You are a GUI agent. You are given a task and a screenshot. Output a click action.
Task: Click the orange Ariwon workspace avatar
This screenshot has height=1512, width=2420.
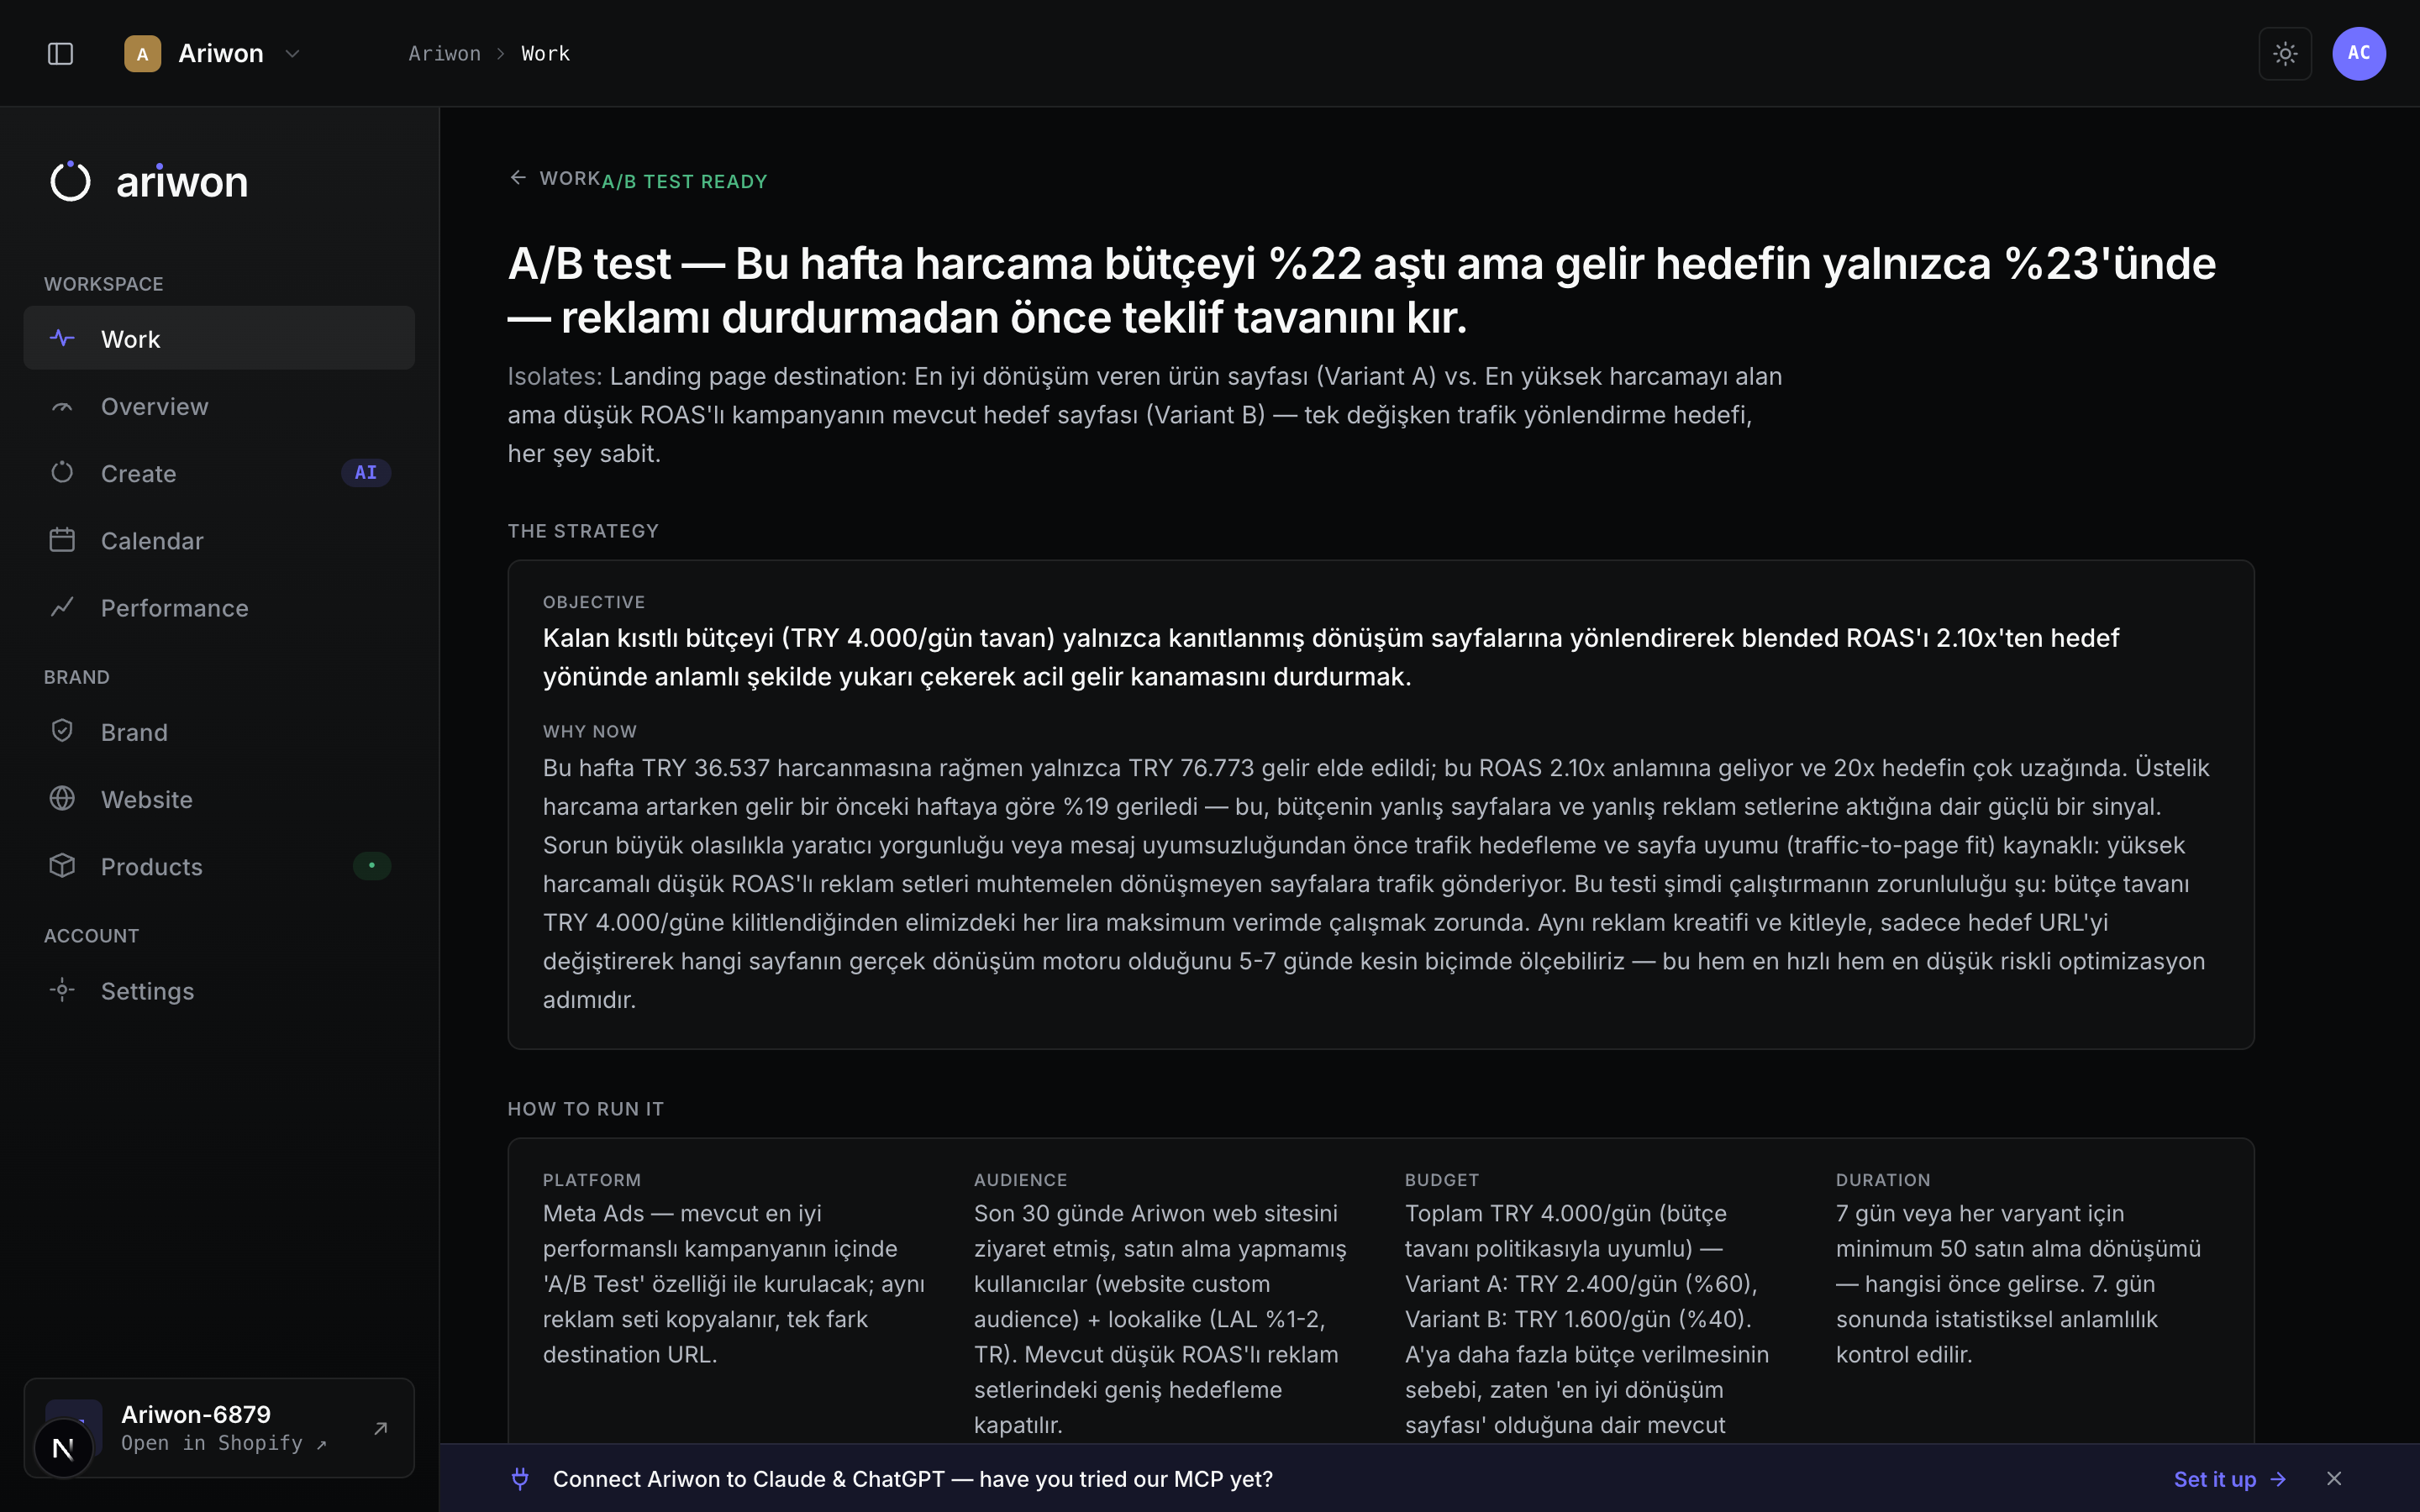142,53
